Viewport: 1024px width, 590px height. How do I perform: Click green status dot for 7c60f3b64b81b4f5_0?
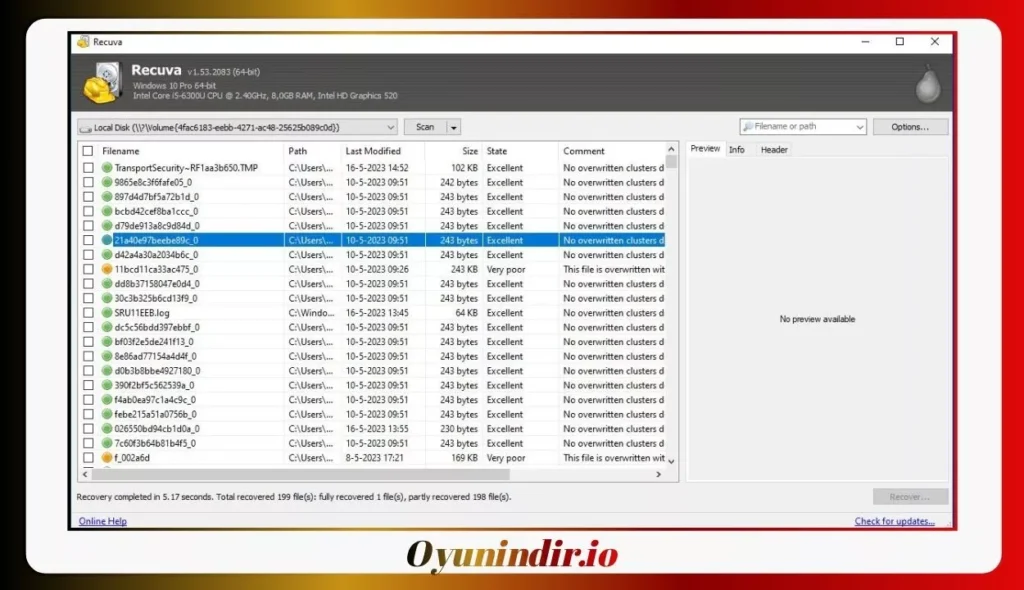pyautogui.click(x=107, y=444)
